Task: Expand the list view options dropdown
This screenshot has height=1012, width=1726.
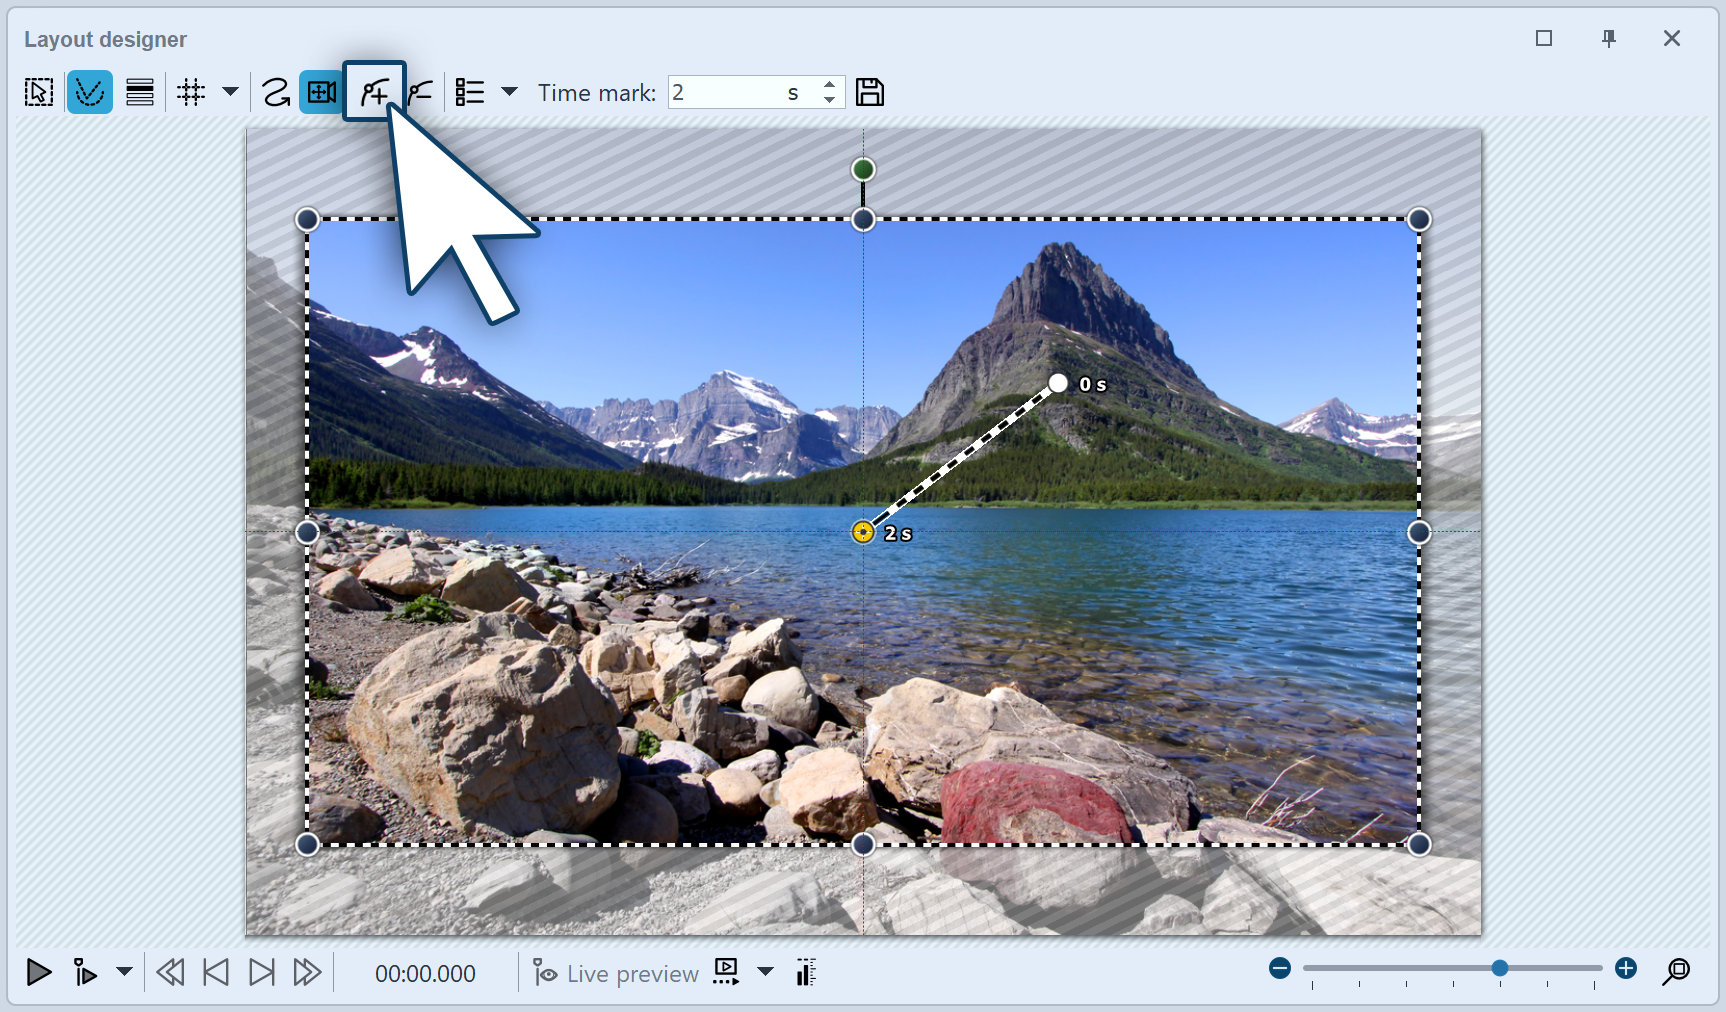Action: [x=511, y=91]
